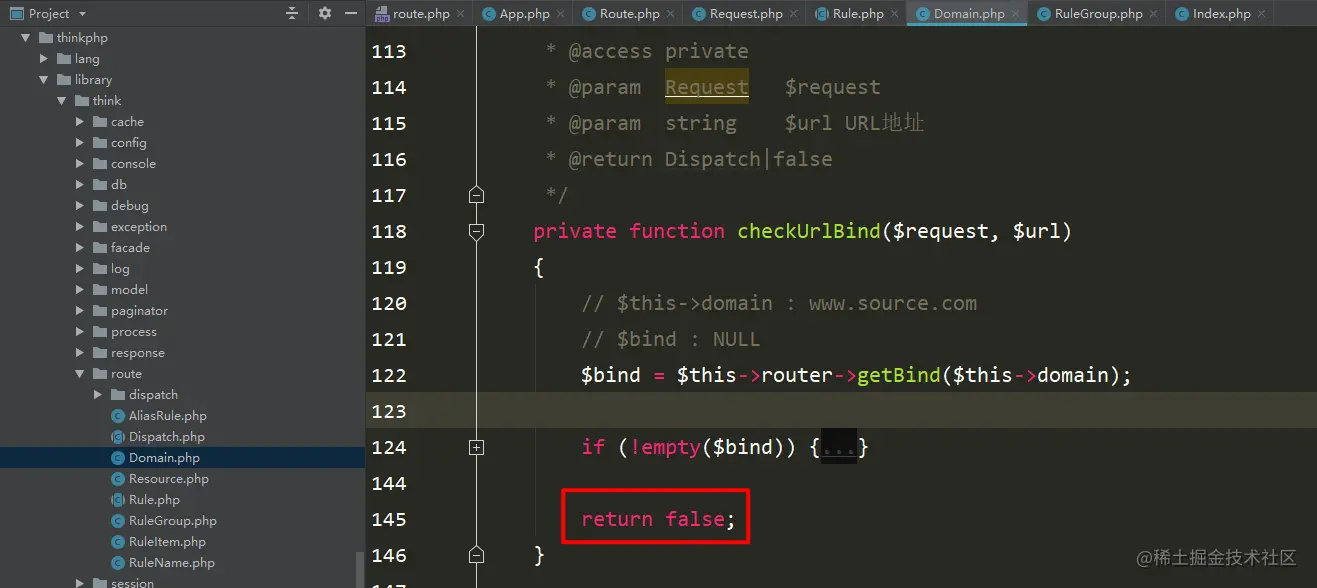Close the route.php tab

(460, 14)
